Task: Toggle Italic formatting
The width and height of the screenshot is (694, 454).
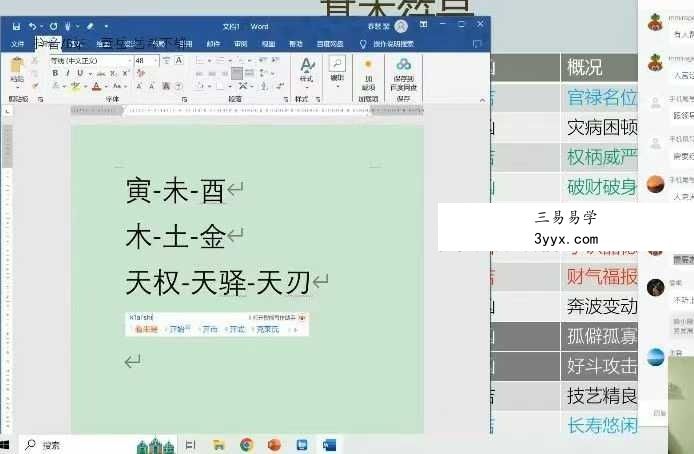Action: tap(67, 73)
